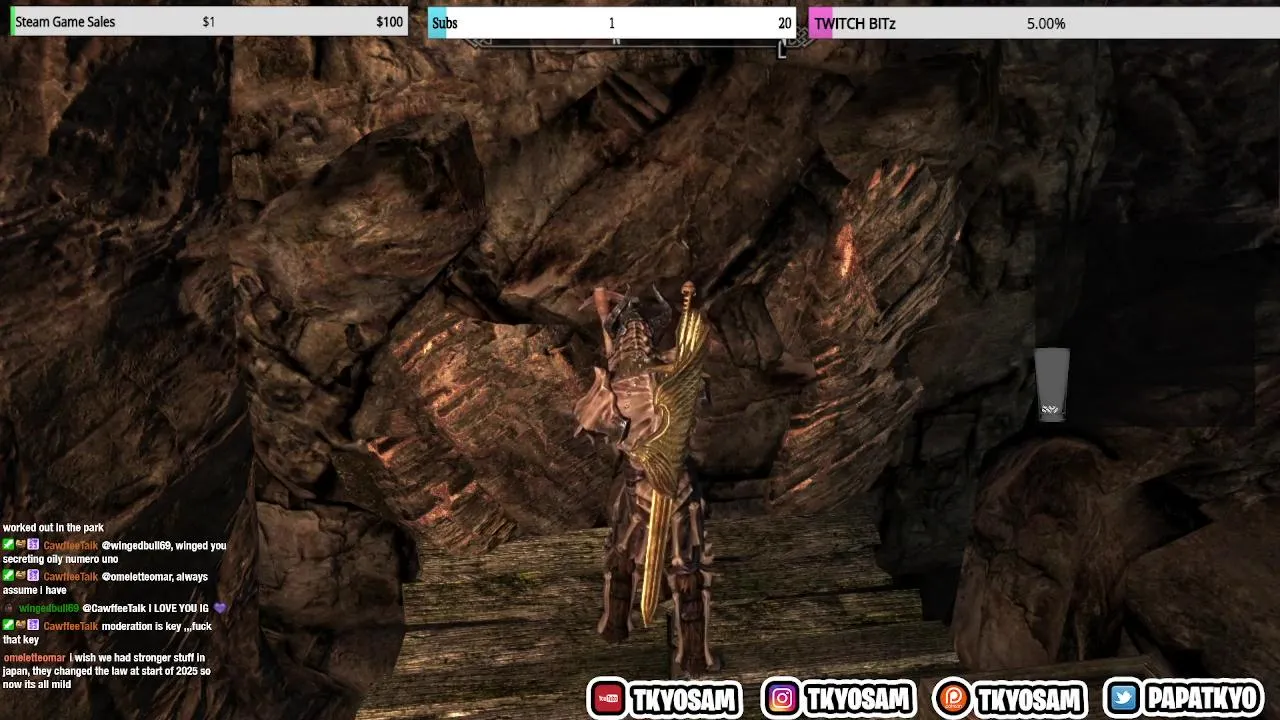This screenshot has height=720, width=1280.
Task: Click moderator sword badge on 'always assume' message
Action: point(8,576)
